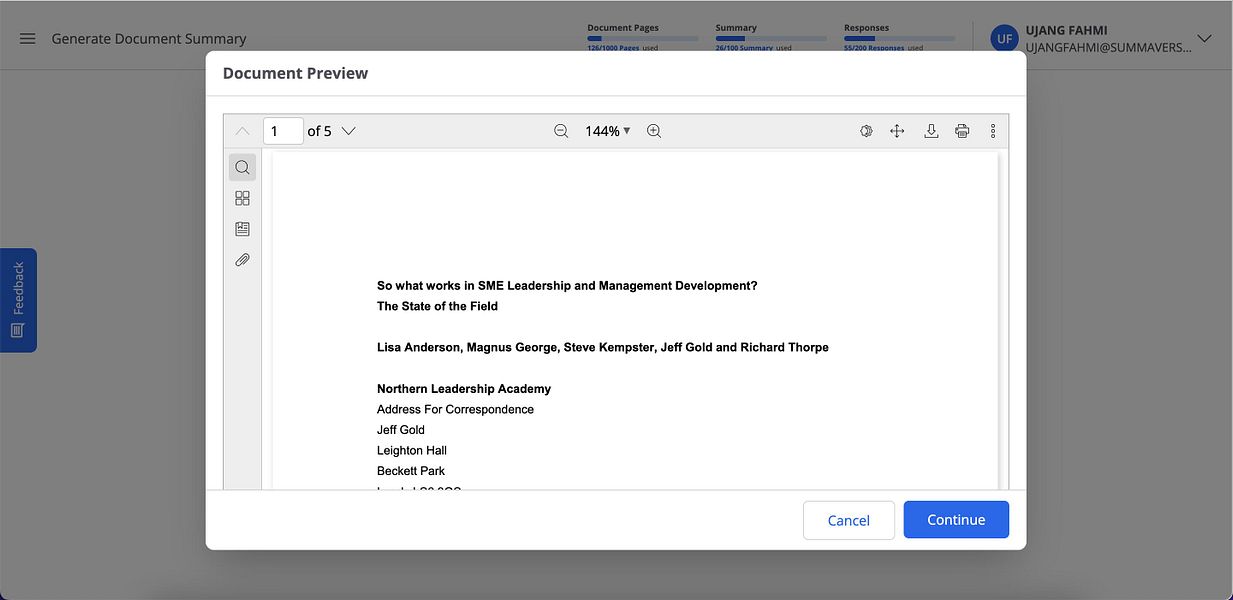Image resolution: width=1233 pixels, height=600 pixels.
Task: Click the Continue button
Action: click(x=956, y=520)
